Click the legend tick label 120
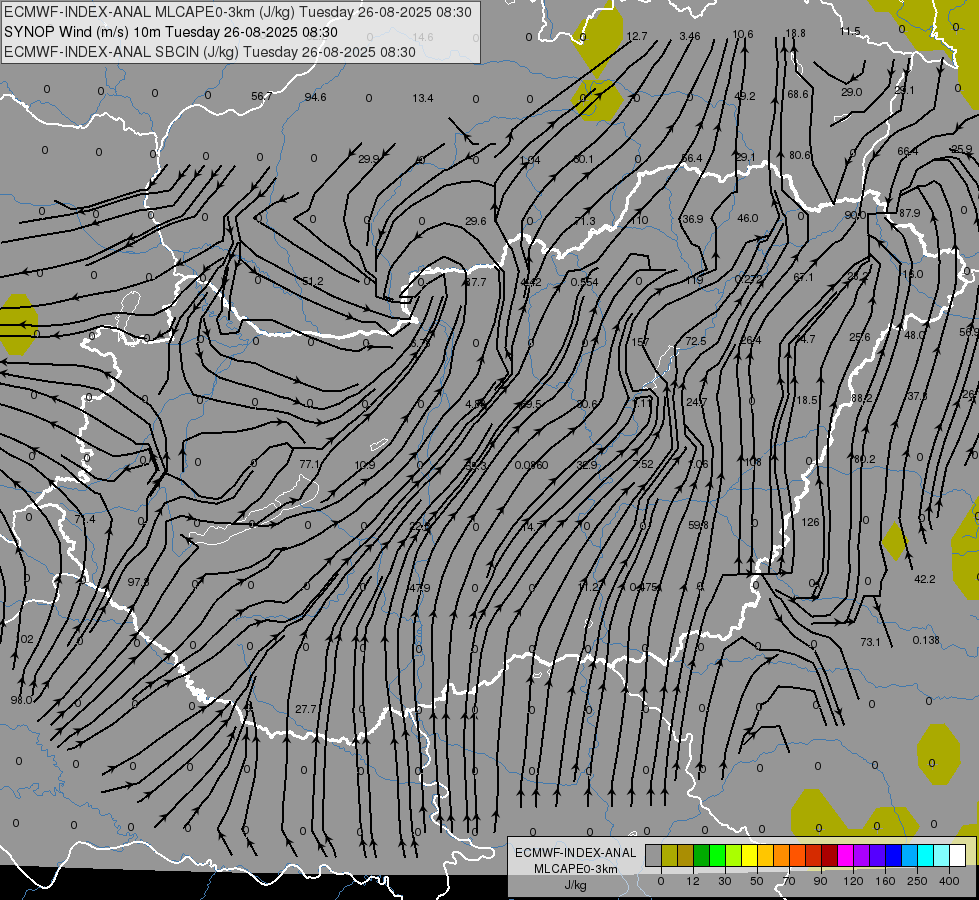The width and height of the screenshot is (979, 900). pyautogui.click(x=853, y=881)
